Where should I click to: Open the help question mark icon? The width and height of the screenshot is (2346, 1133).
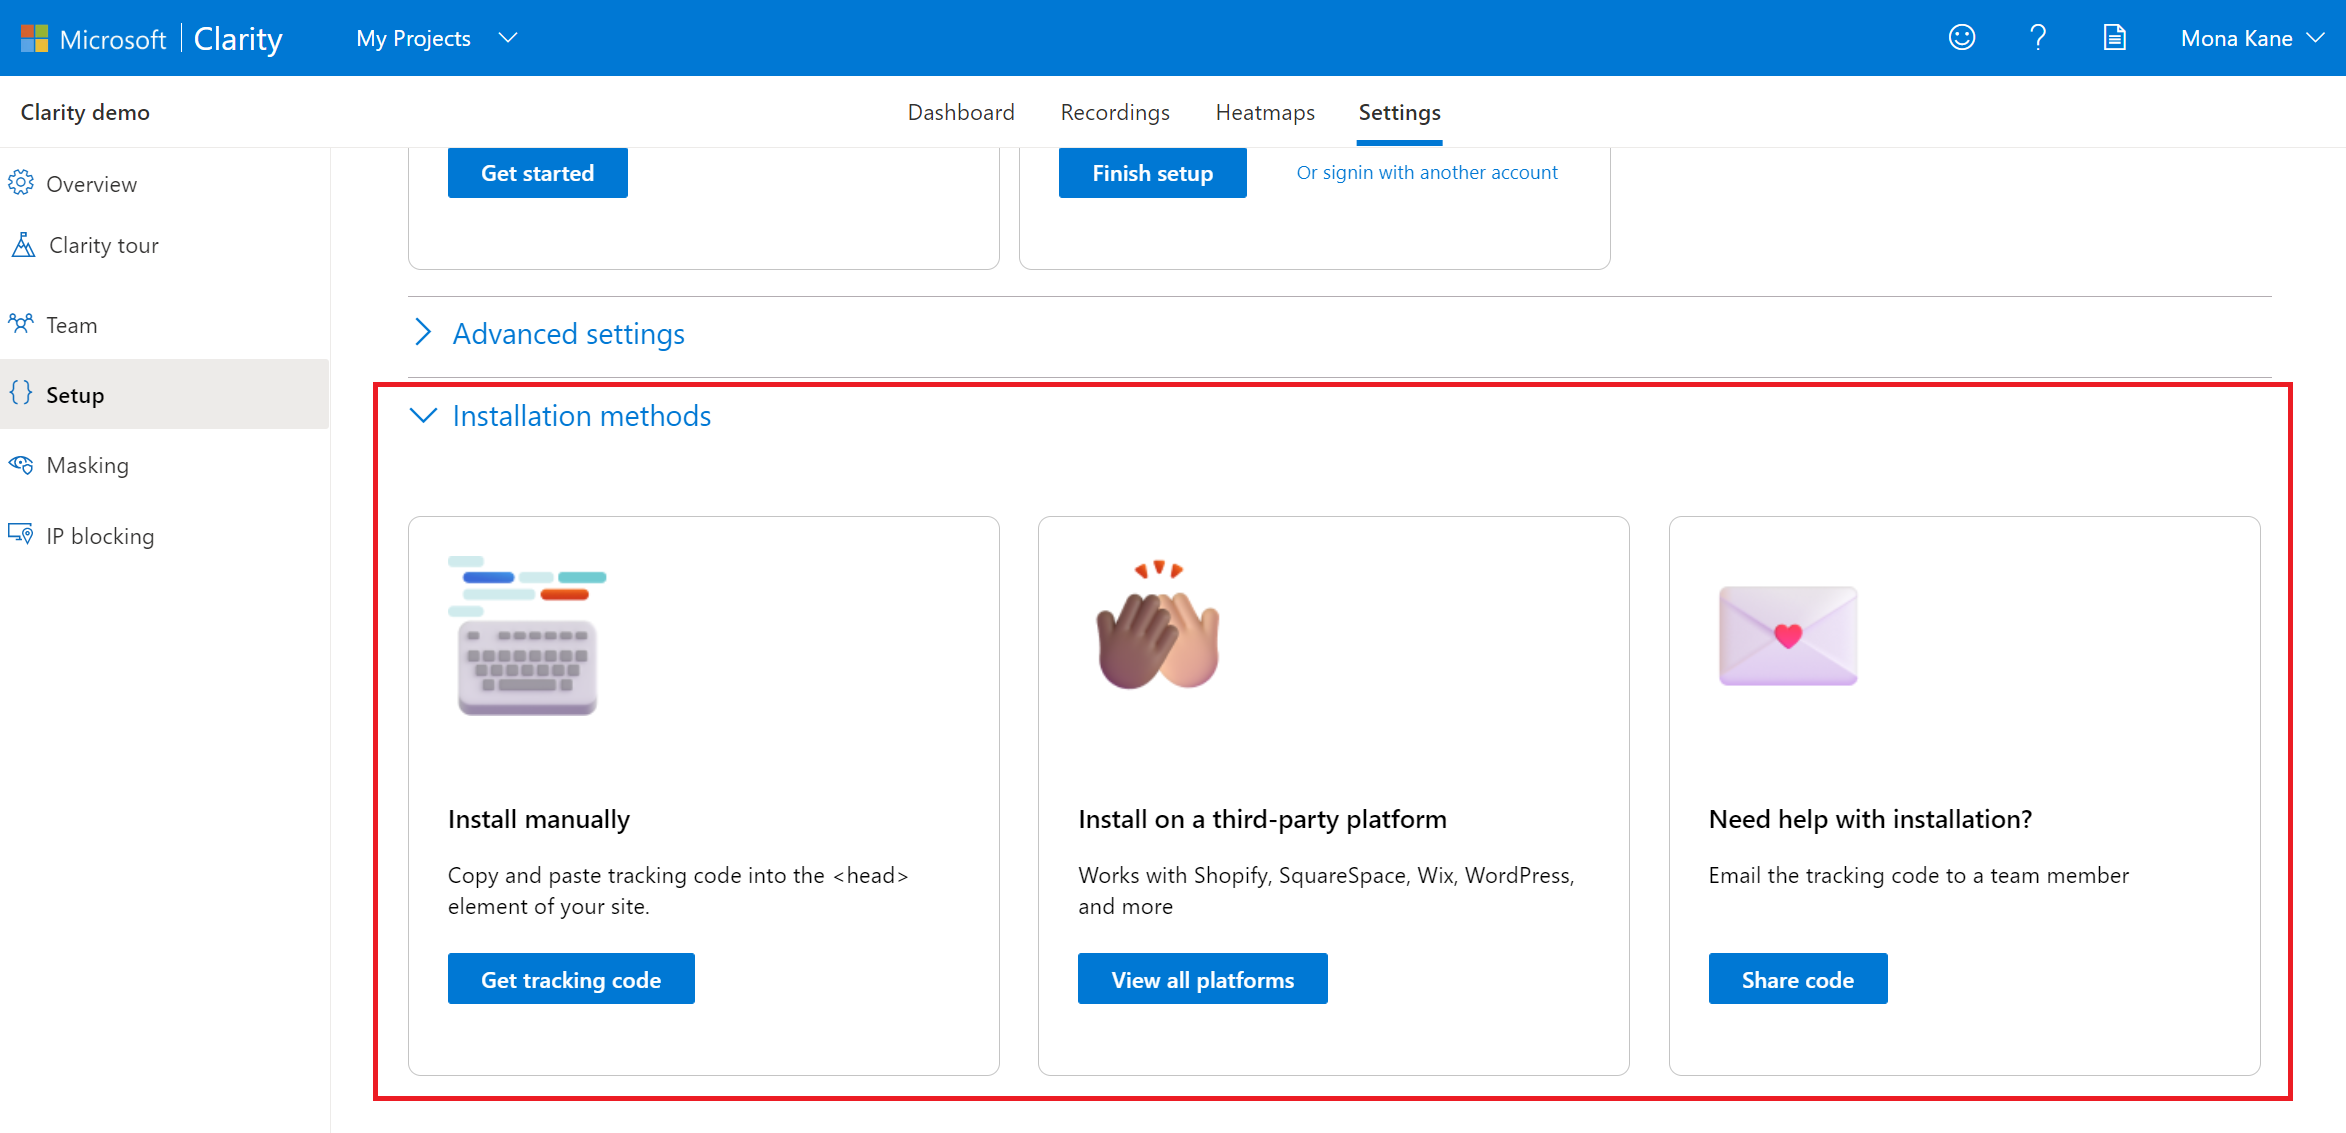click(2038, 38)
